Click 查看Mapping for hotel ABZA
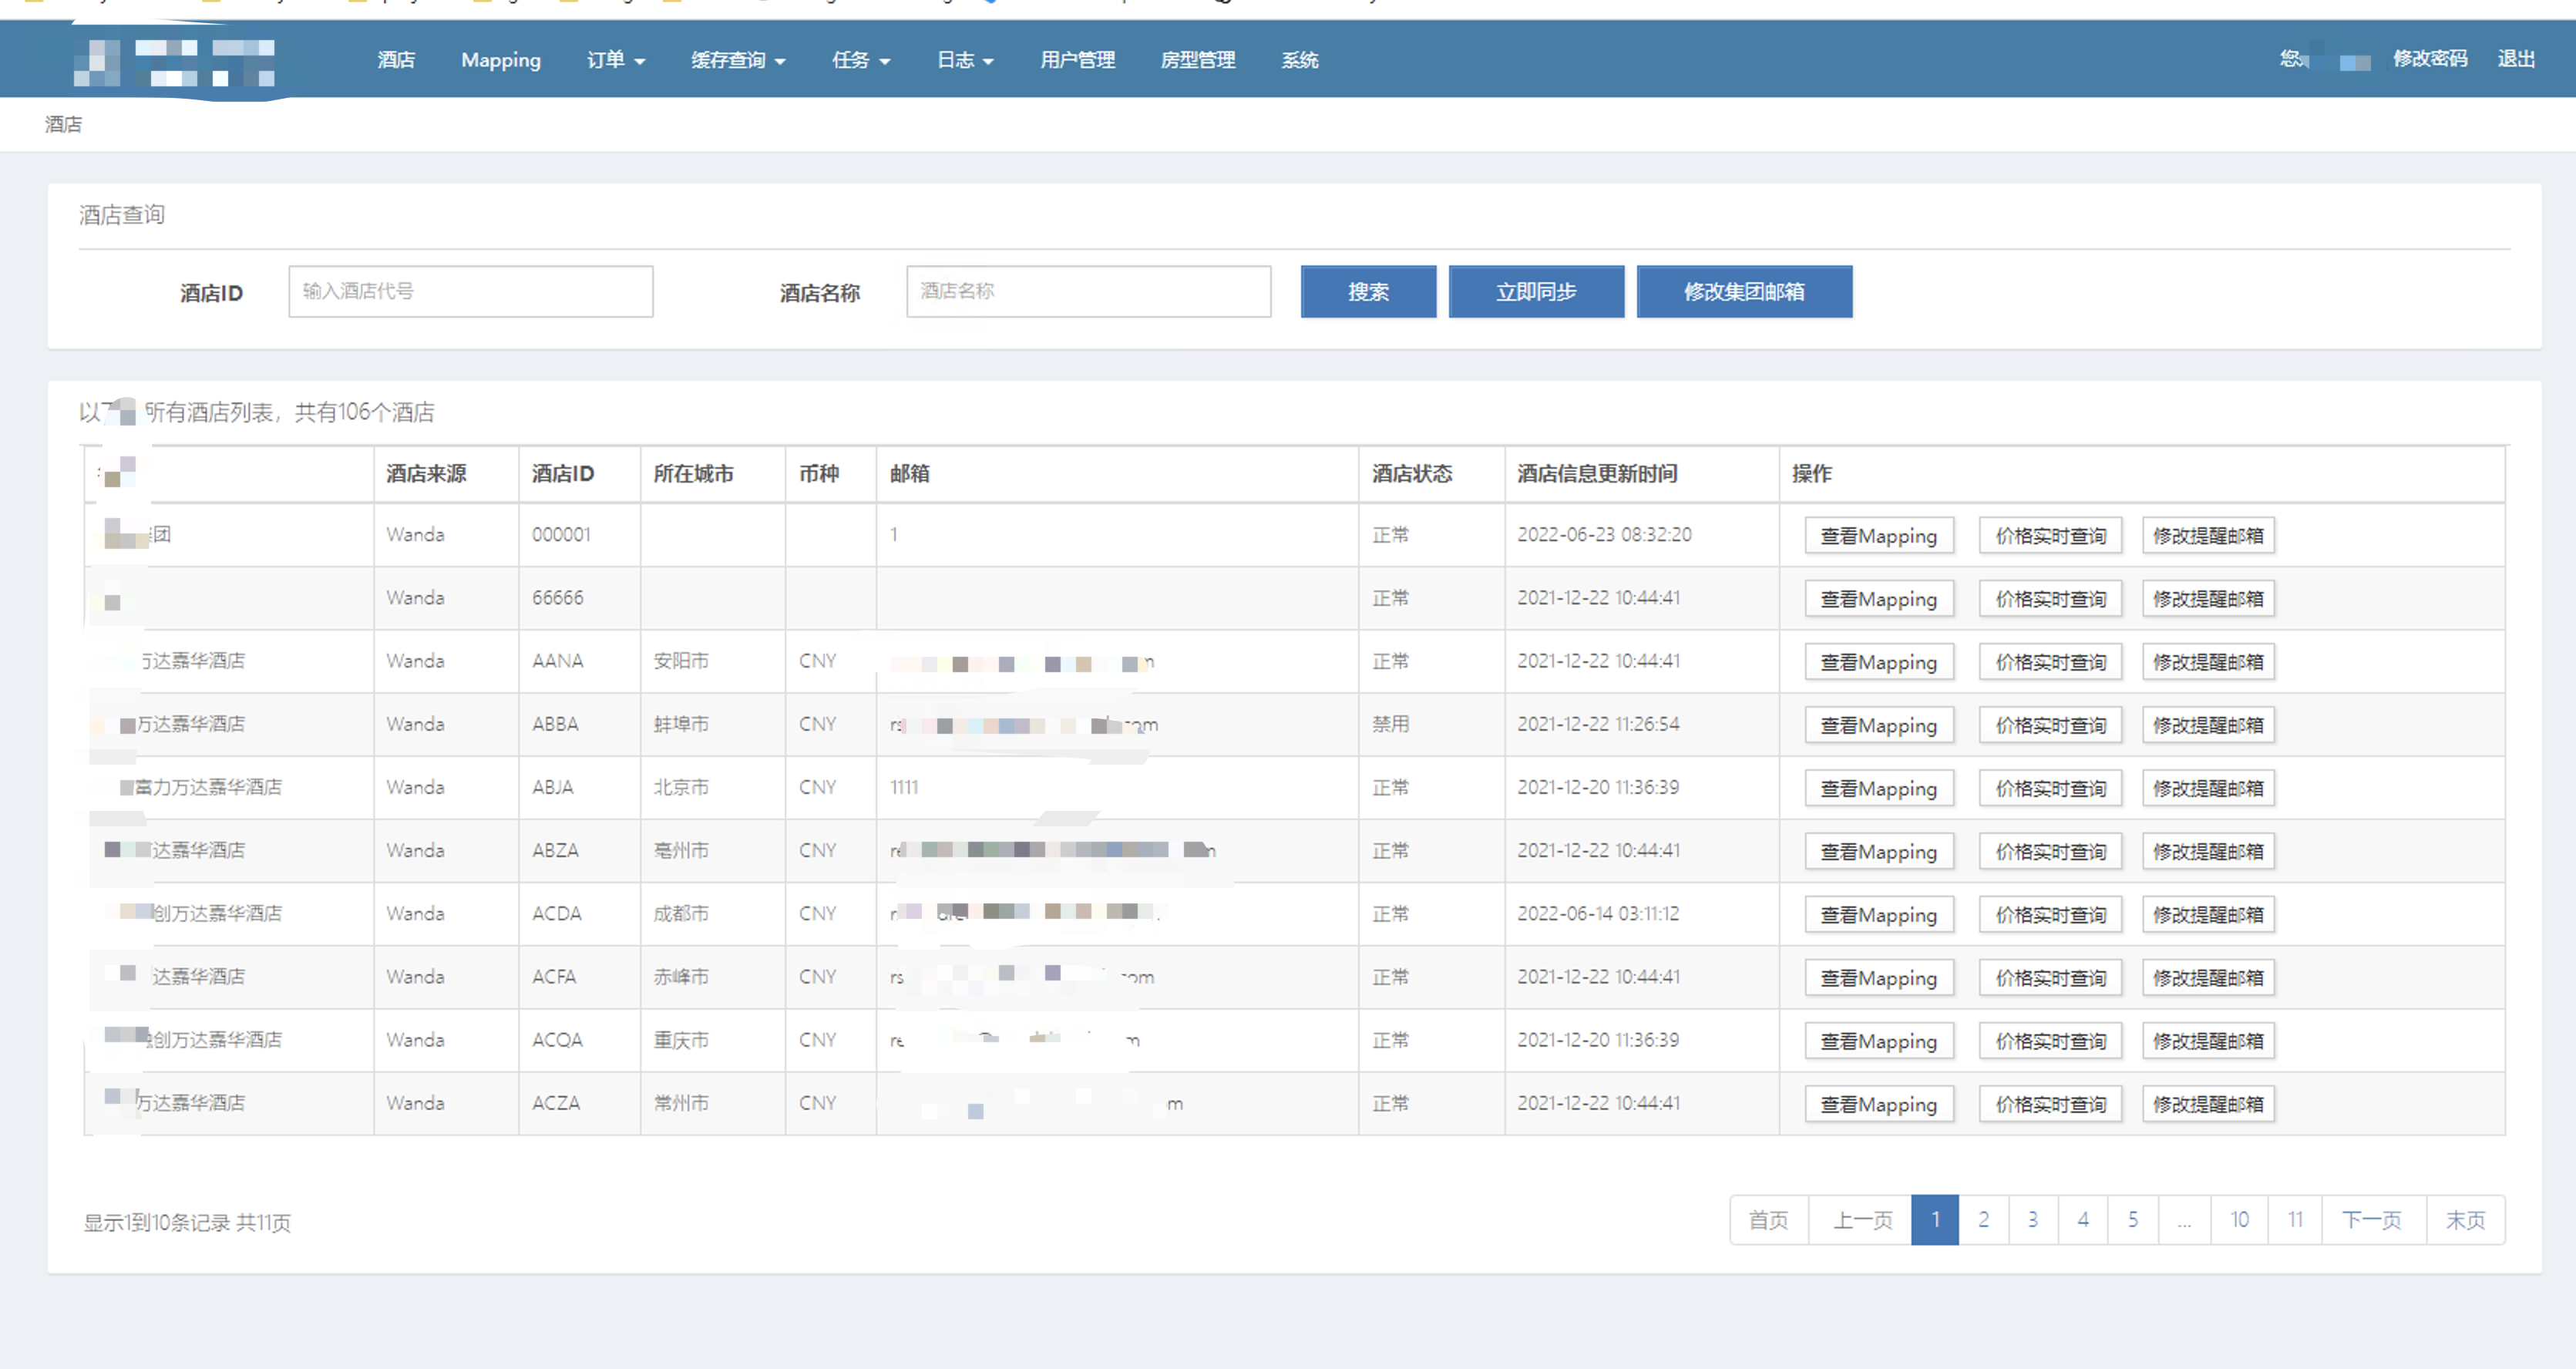The width and height of the screenshot is (2576, 1369). [x=1878, y=851]
